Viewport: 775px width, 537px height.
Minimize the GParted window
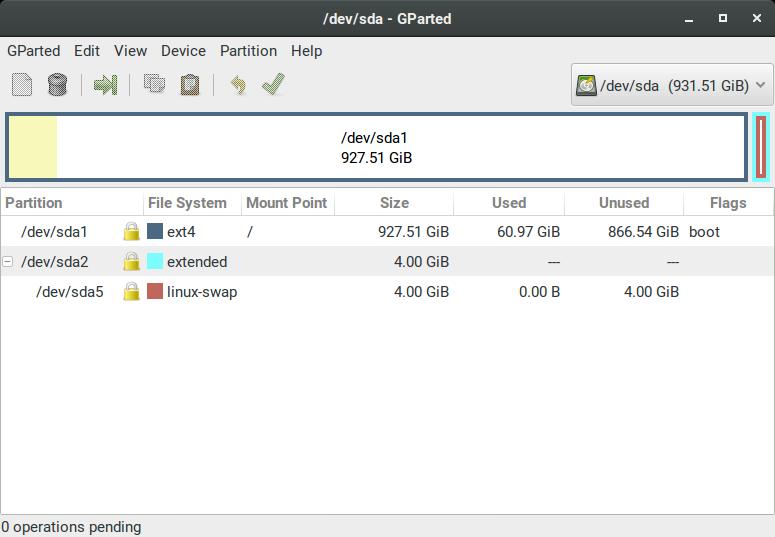[x=689, y=19]
